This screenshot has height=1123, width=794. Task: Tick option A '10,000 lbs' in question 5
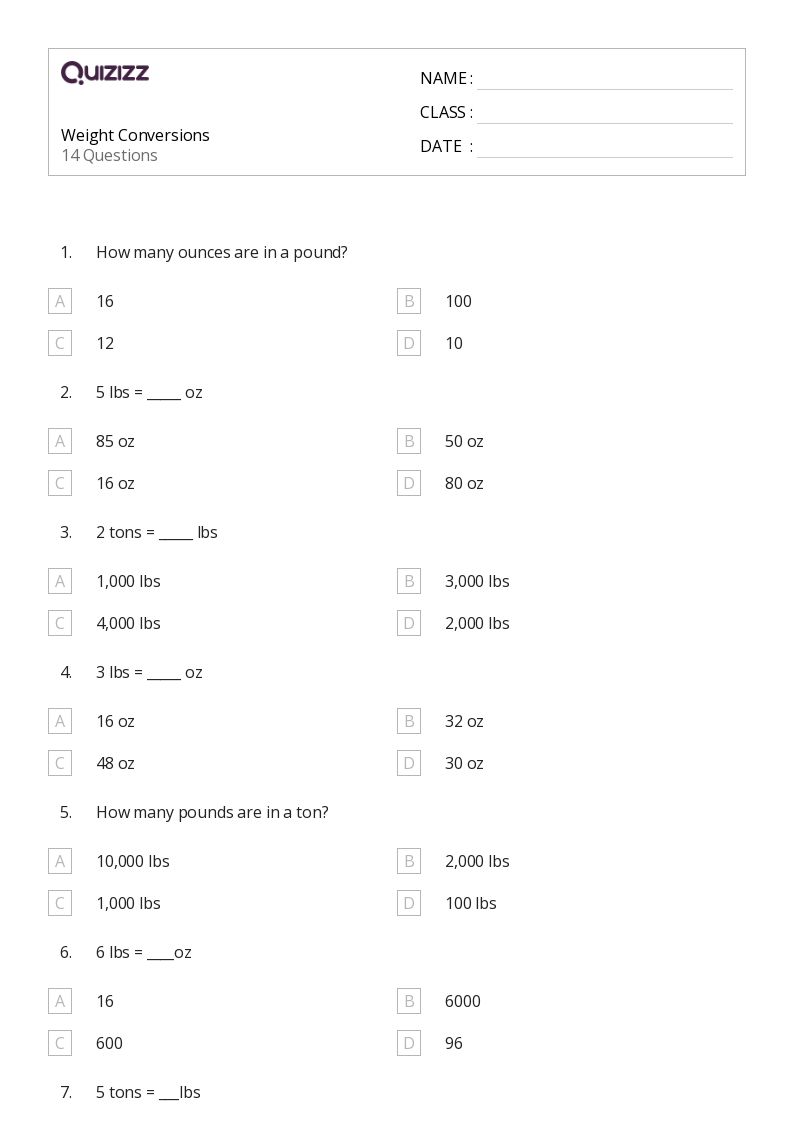[60, 861]
